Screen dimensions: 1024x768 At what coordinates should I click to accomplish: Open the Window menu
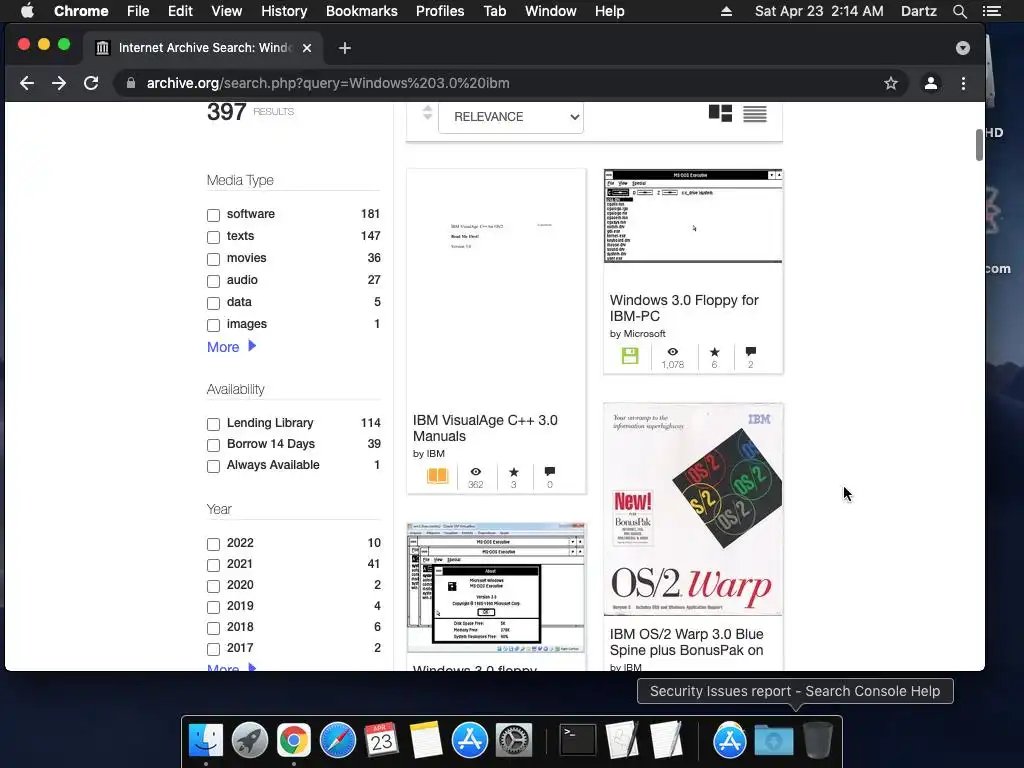[x=551, y=11]
